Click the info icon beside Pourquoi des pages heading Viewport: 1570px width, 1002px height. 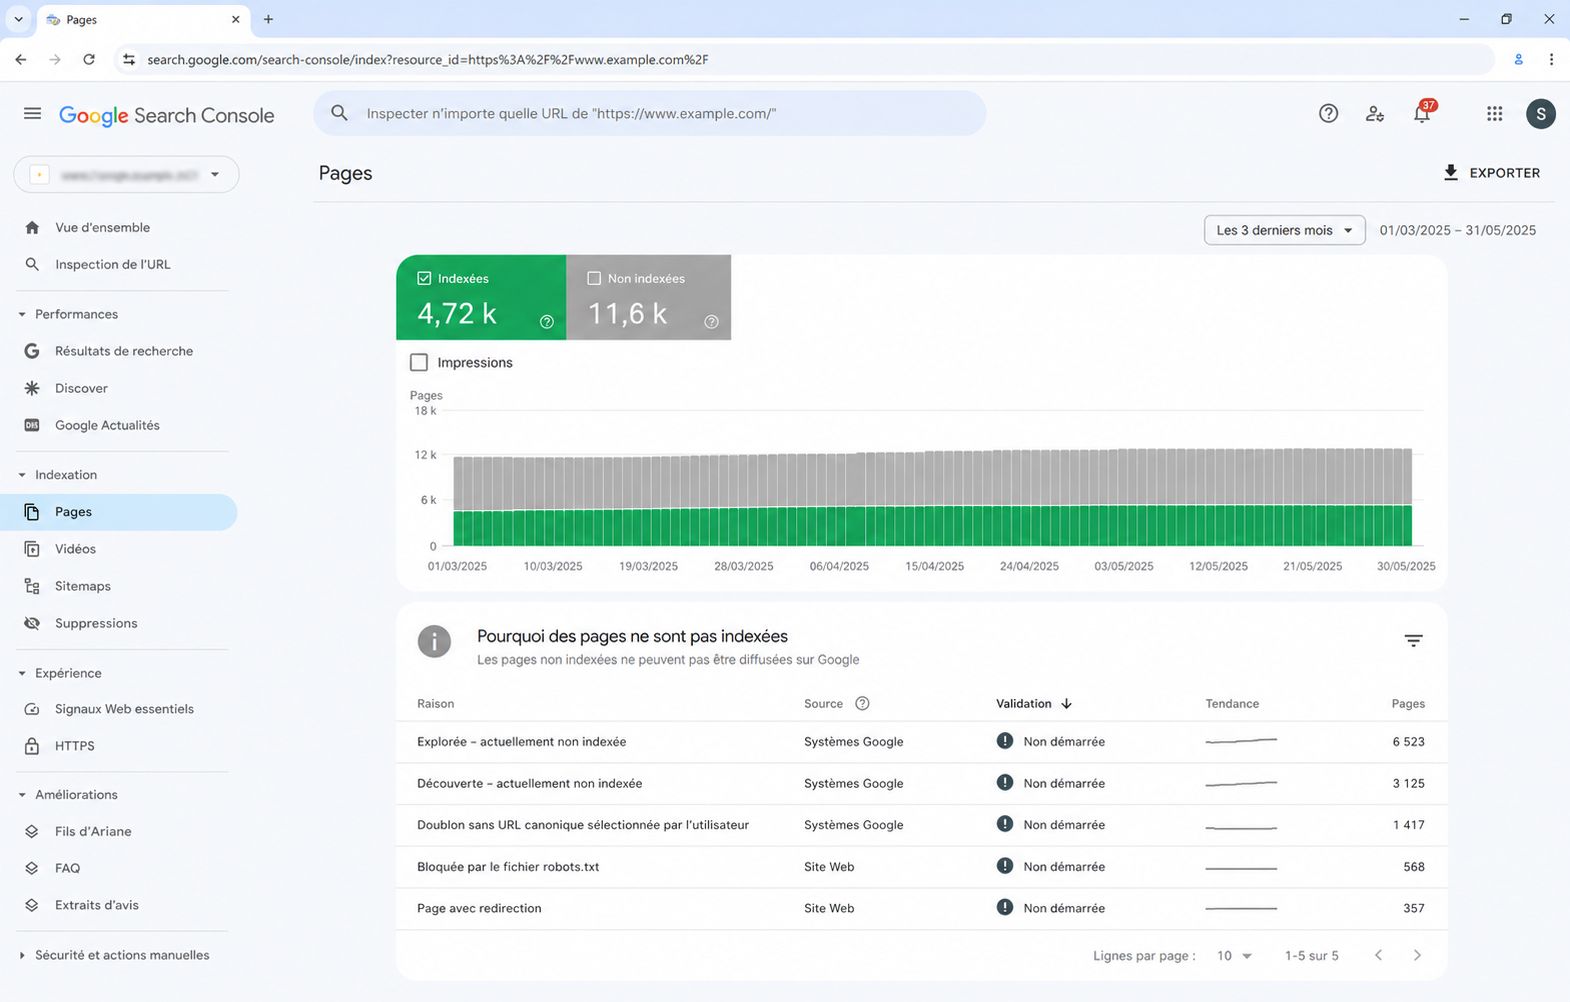point(434,642)
